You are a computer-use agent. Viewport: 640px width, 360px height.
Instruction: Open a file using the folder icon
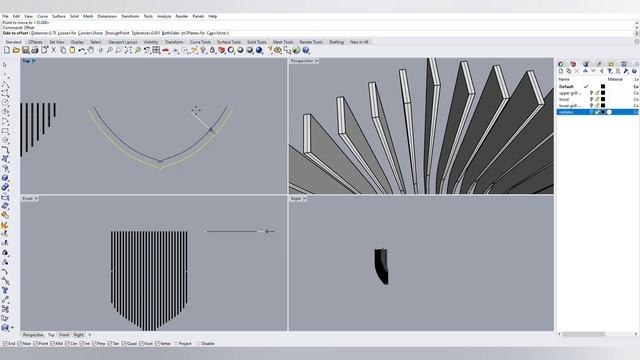pyautogui.click(x=16, y=50)
